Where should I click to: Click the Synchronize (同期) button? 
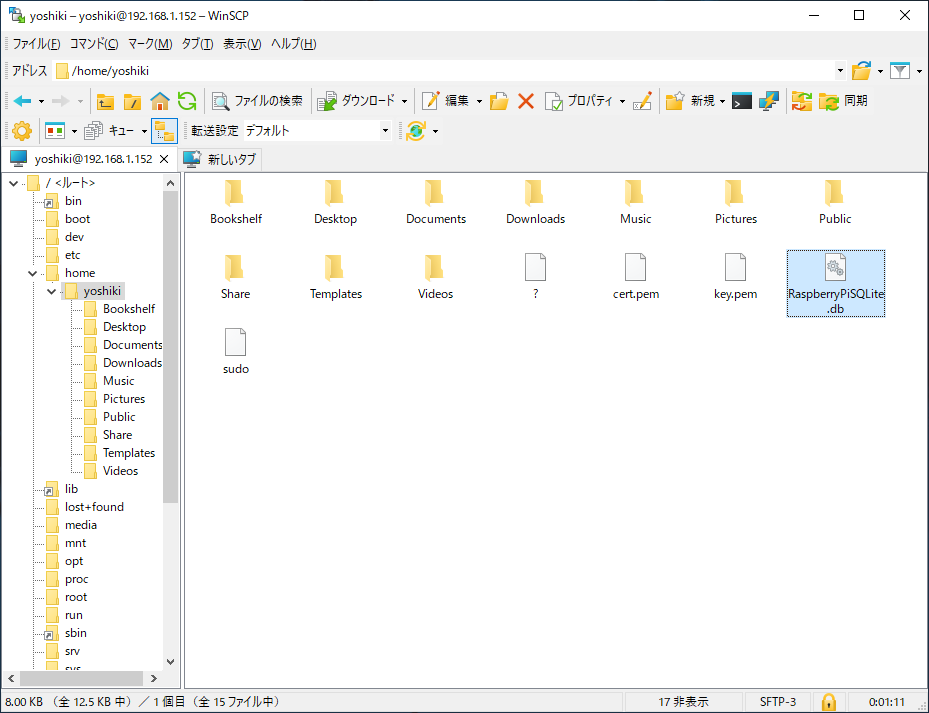coord(843,101)
